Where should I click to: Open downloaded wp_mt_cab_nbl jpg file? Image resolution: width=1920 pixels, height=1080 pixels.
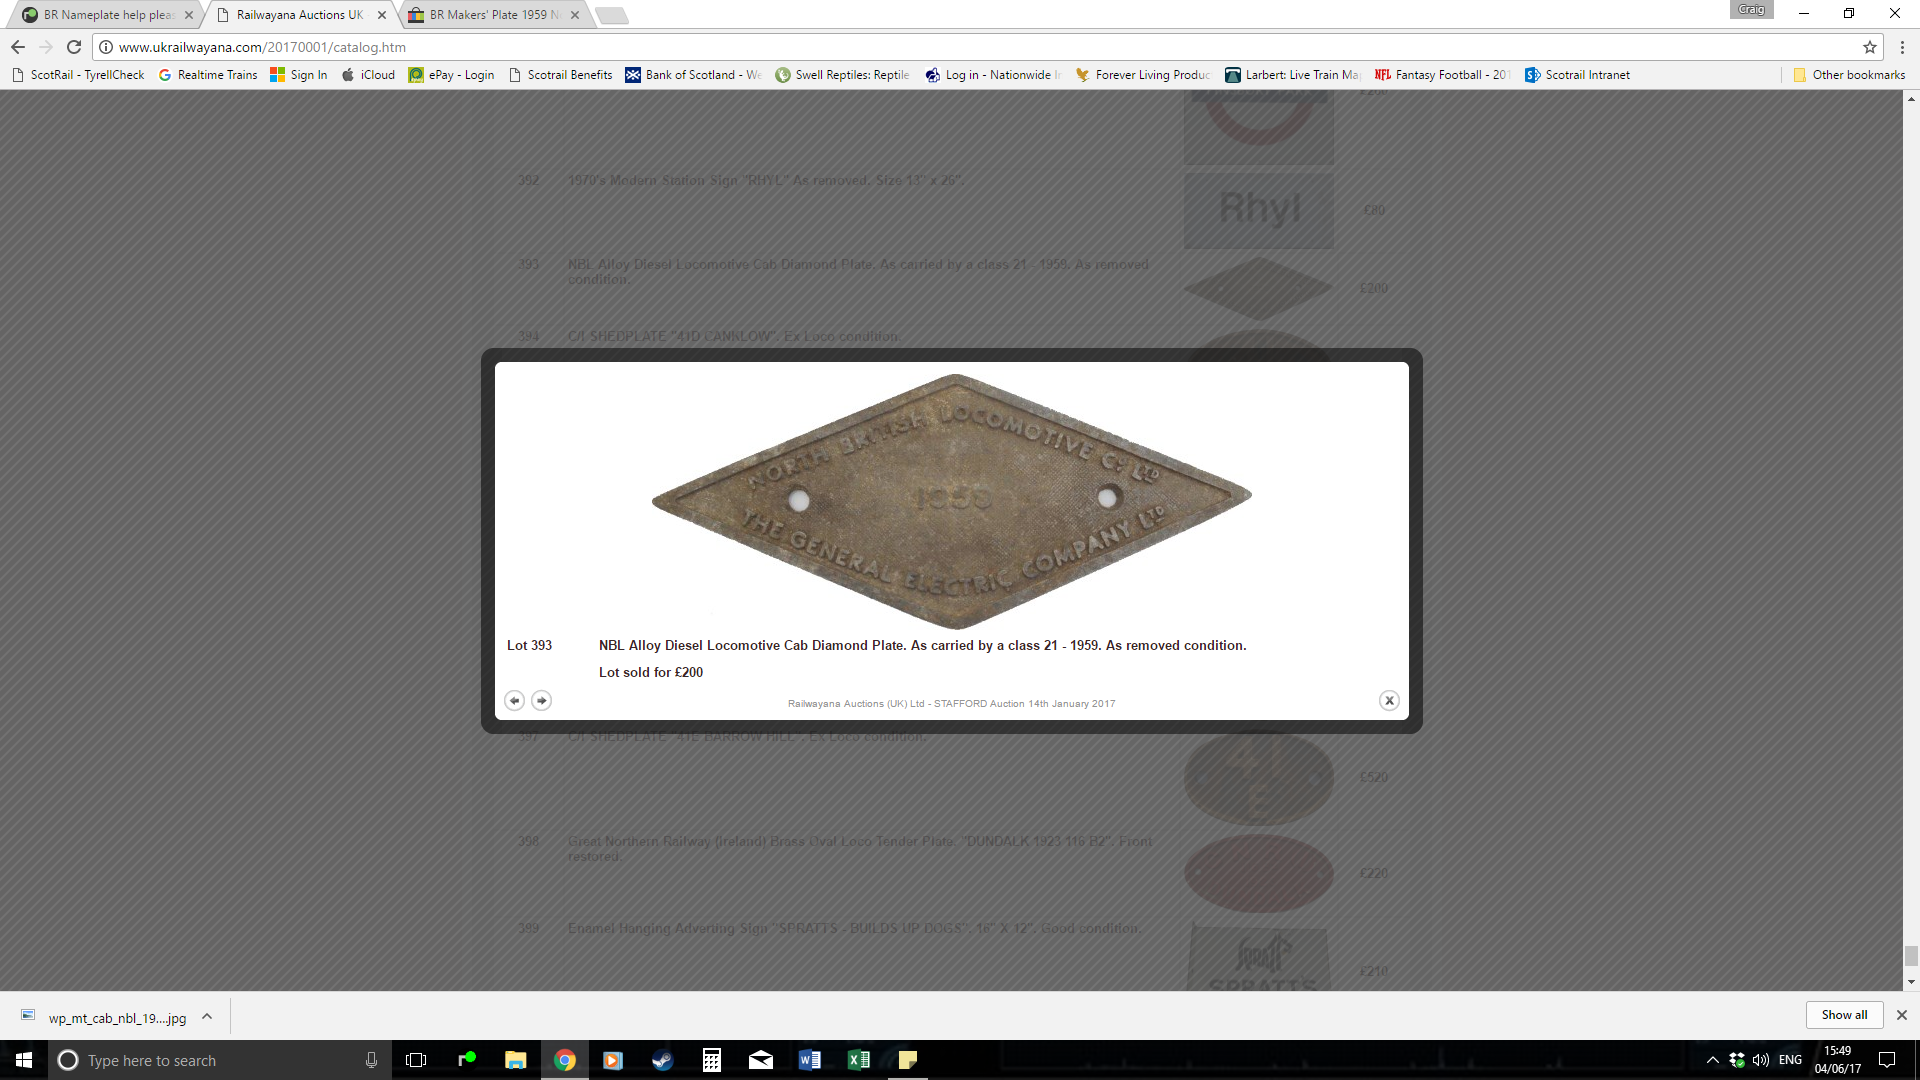pyautogui.click(x=104, y=1018)
